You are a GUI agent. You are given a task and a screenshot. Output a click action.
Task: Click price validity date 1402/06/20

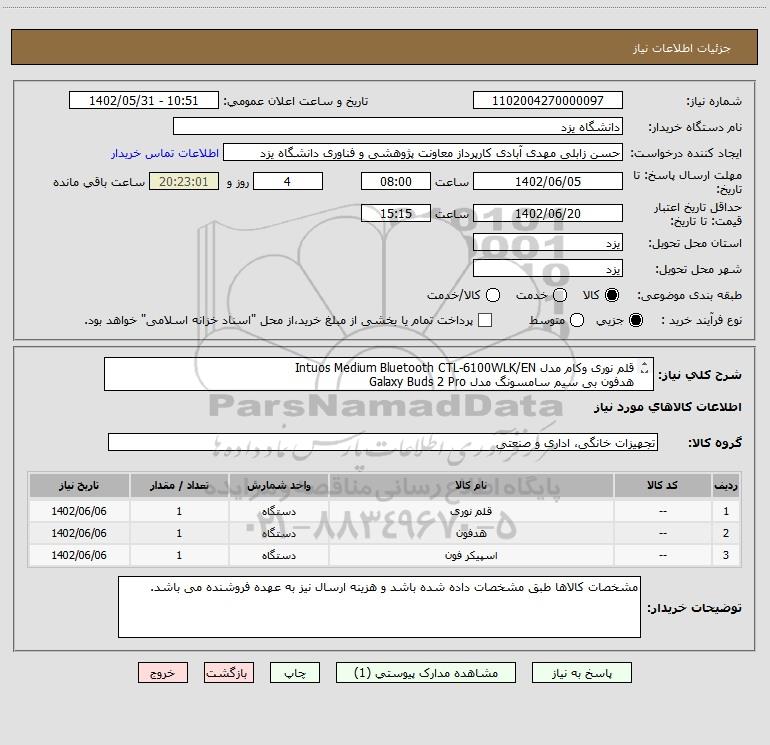(x=548, y=213)
